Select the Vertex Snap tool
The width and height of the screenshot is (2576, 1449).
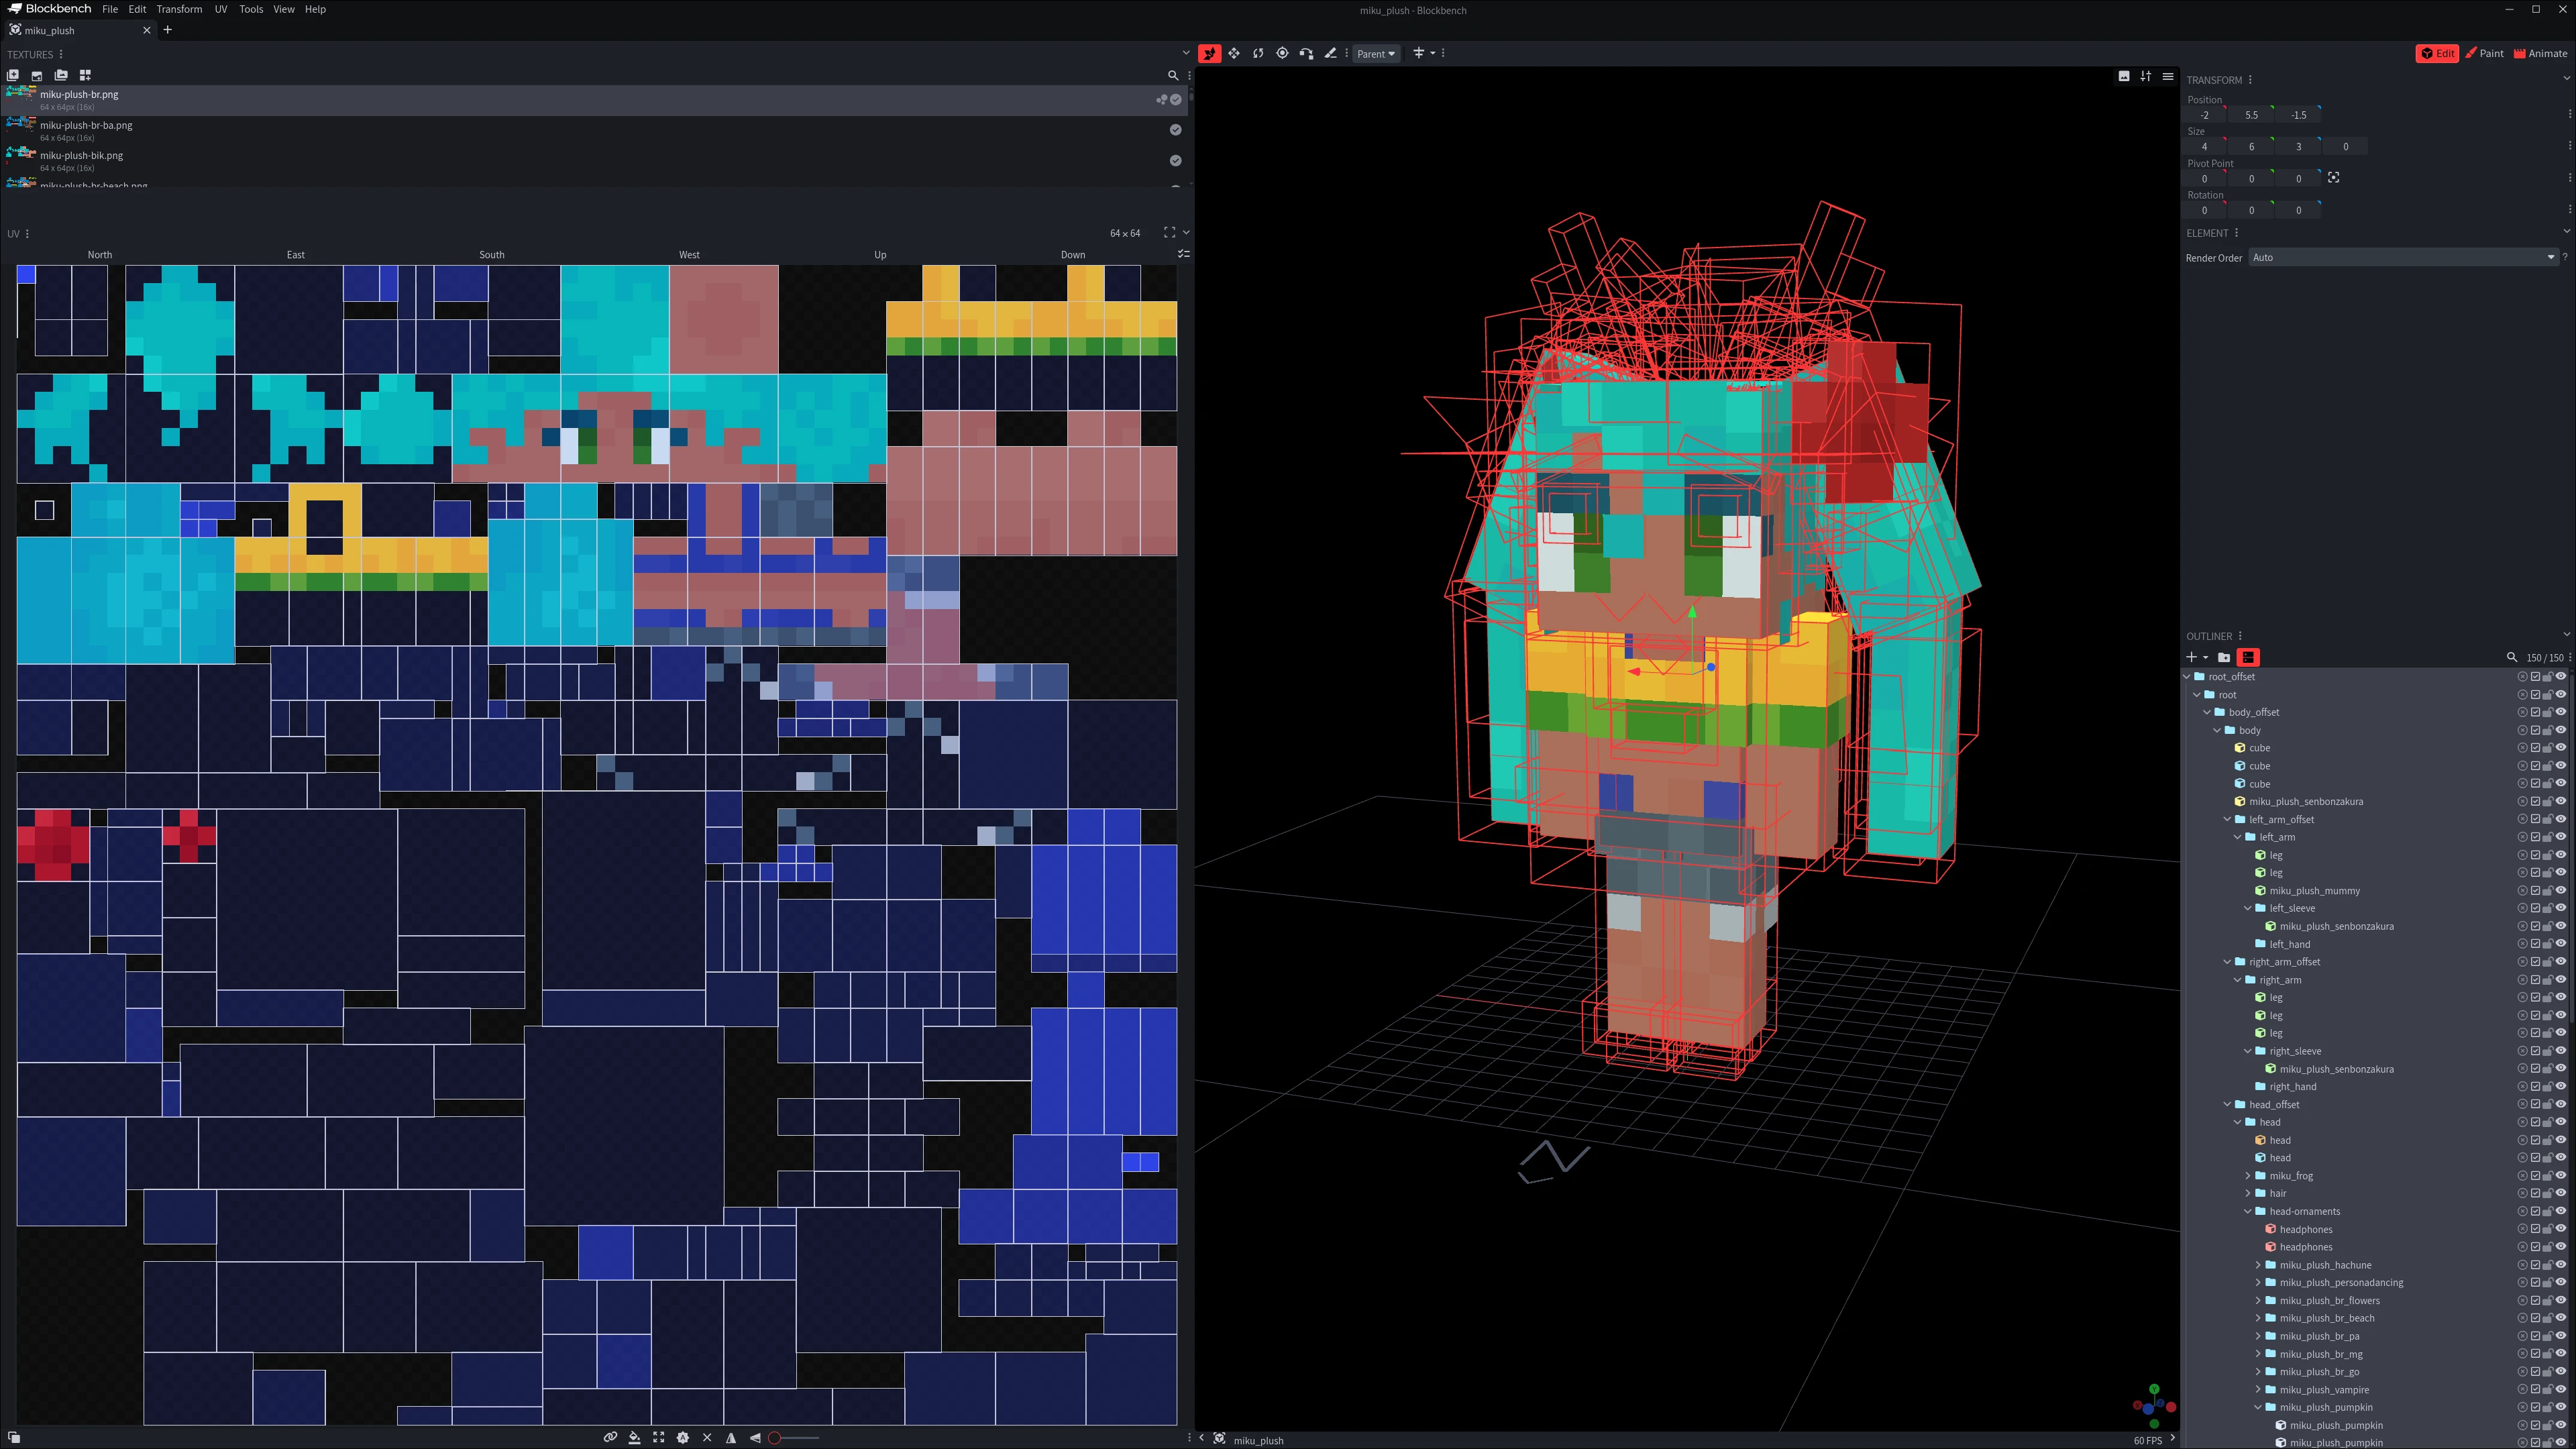pos(1306,53)
